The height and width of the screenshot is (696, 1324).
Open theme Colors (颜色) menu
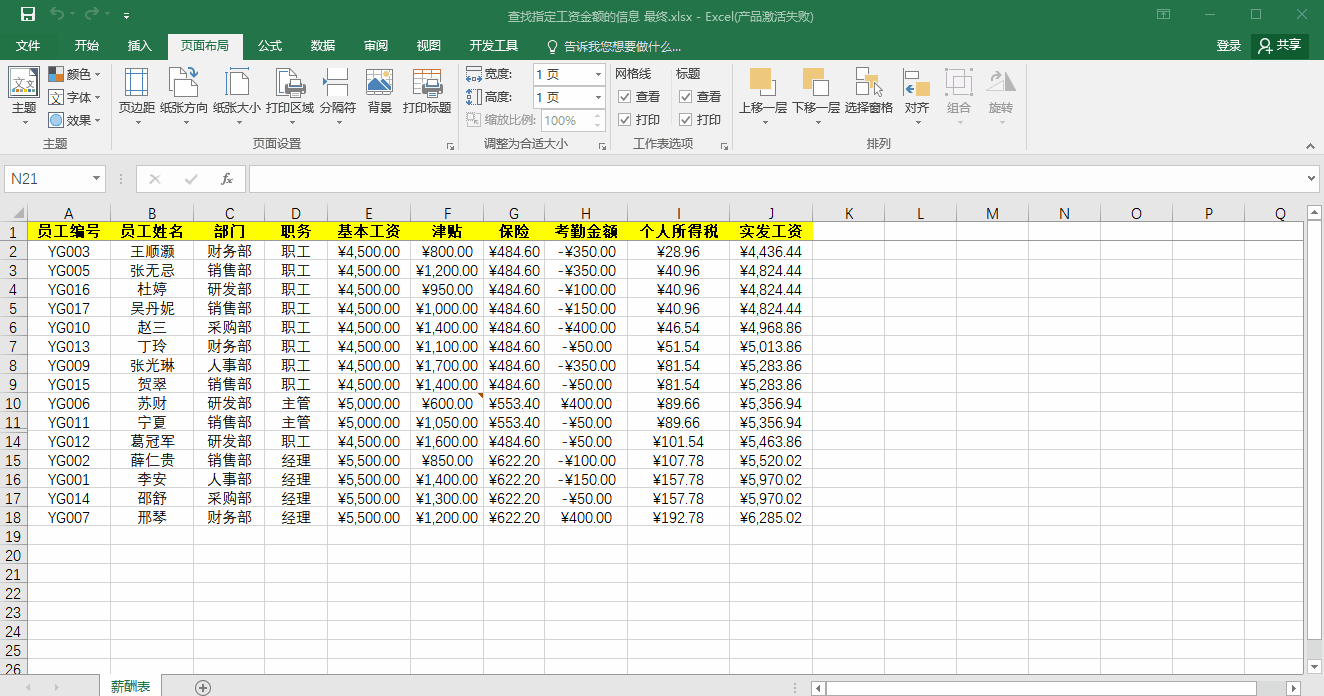(74, 74)
